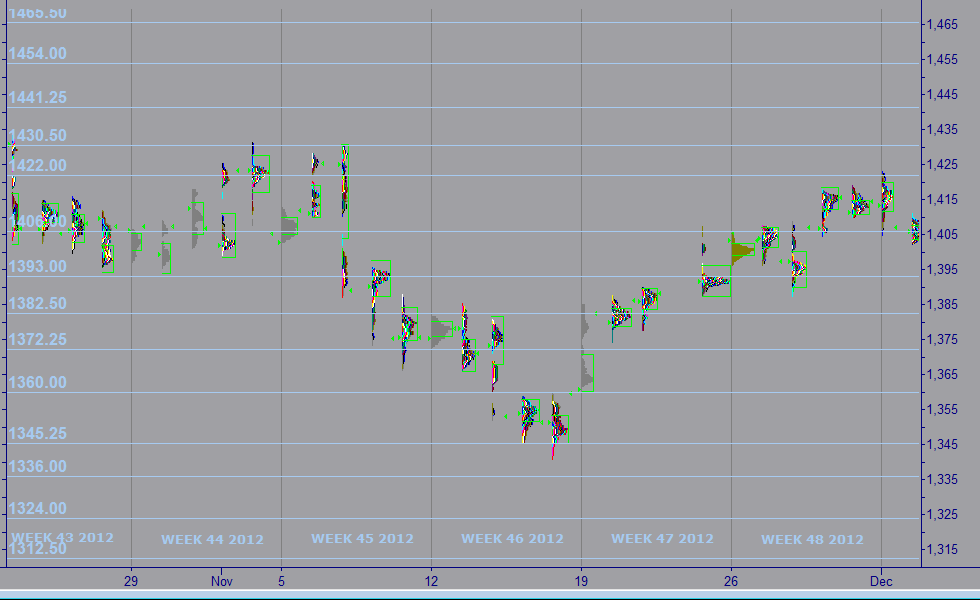Click the 1454.00 price level label

tap(38, 53)
